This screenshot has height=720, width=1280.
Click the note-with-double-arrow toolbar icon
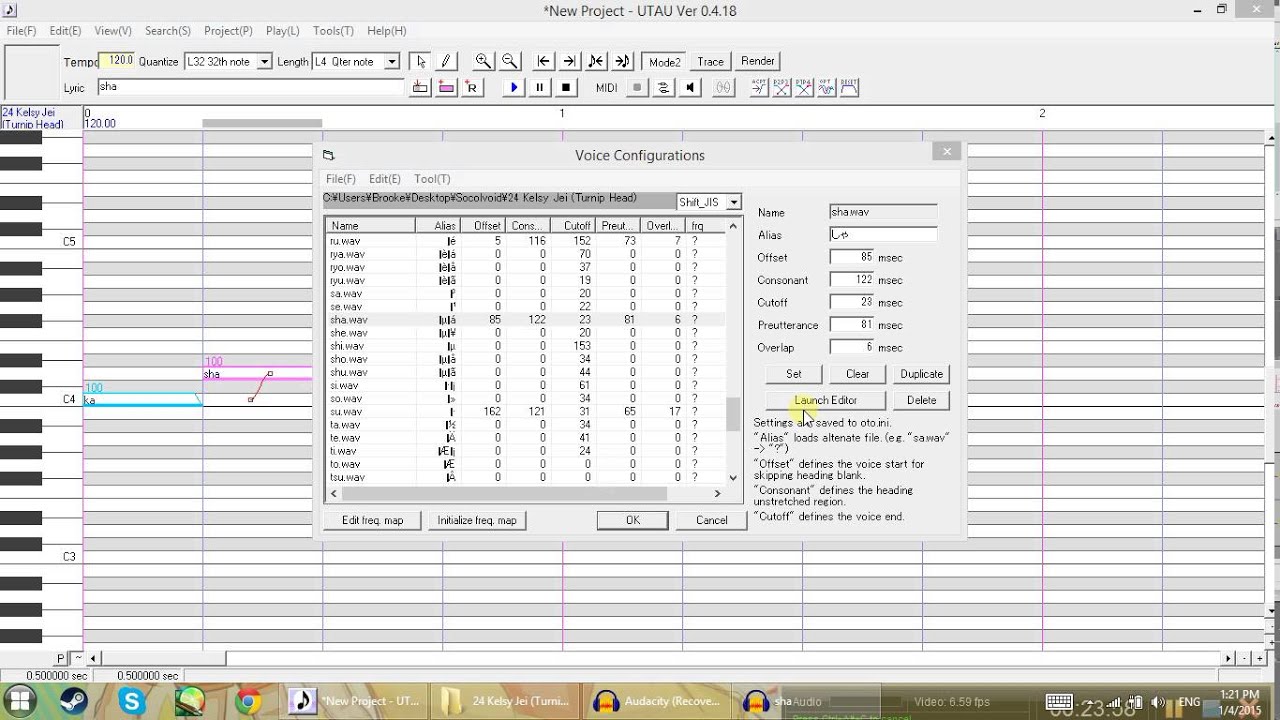(622, 61)
